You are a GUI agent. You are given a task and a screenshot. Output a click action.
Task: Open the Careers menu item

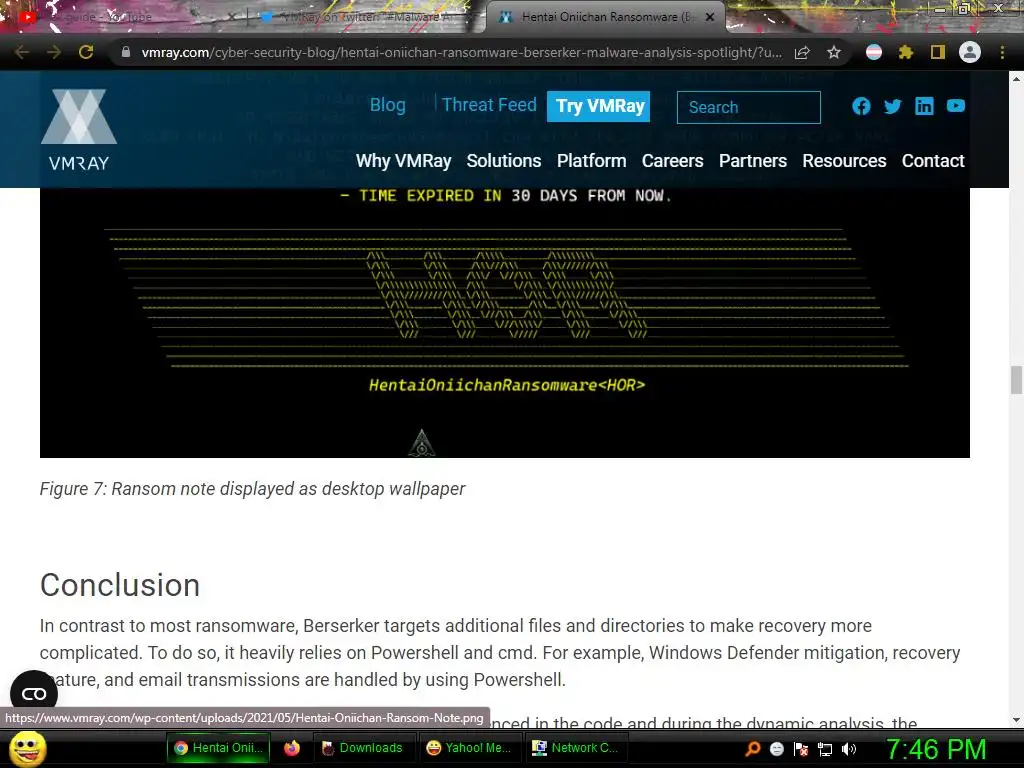pos(673,161)
